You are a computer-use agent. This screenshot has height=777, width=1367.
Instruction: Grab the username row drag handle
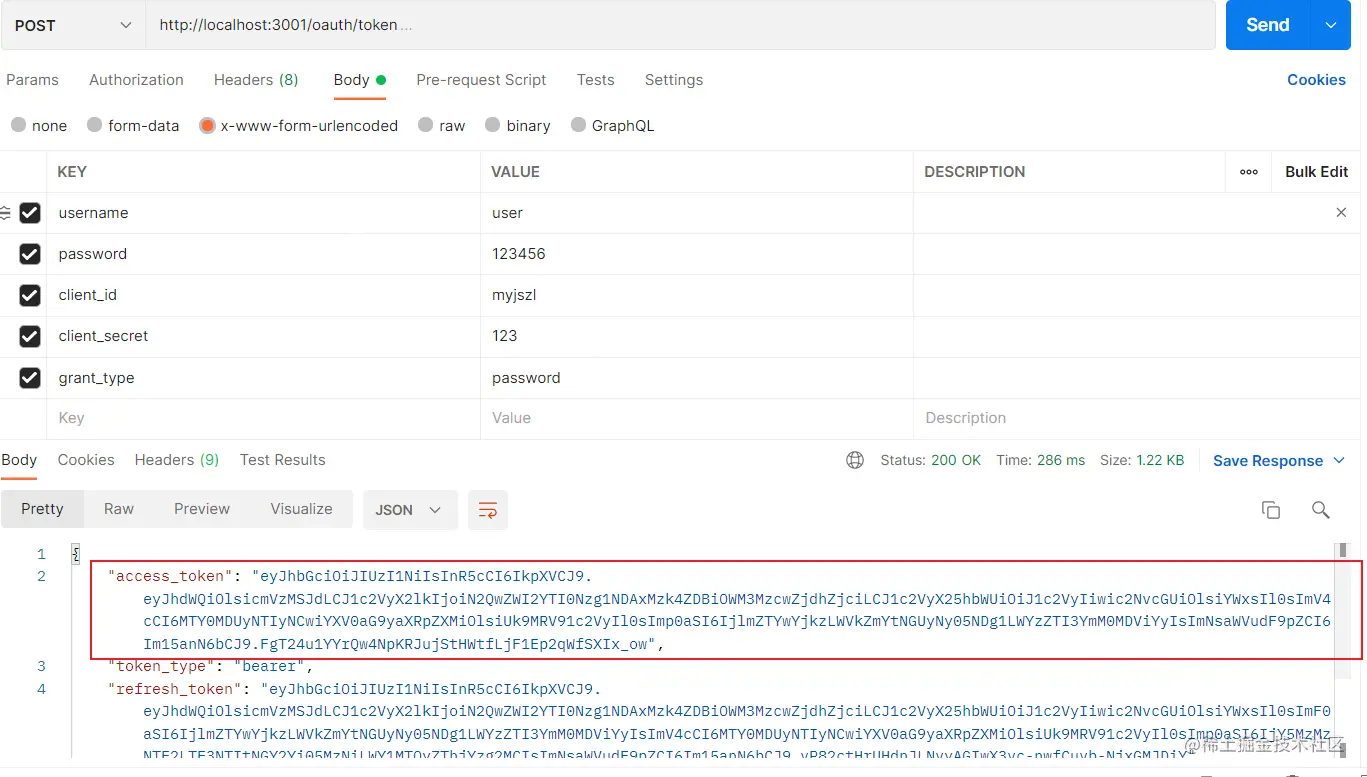click(x=5, y=213)
